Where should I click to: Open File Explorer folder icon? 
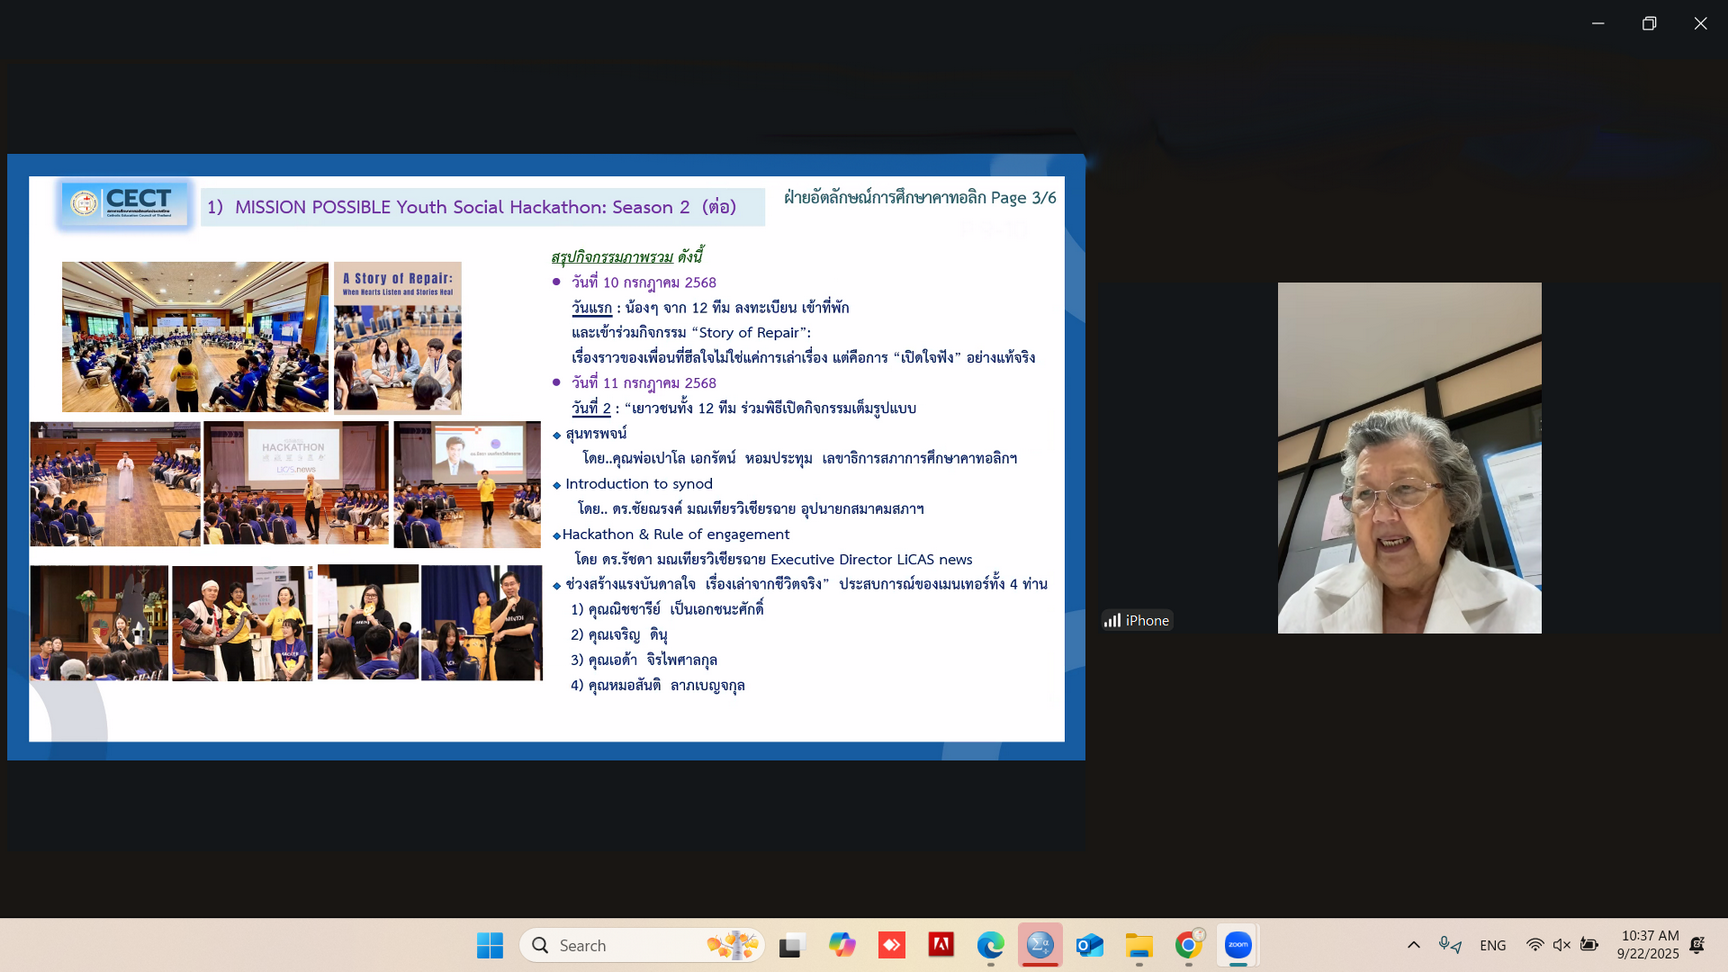coord(1139,945)
